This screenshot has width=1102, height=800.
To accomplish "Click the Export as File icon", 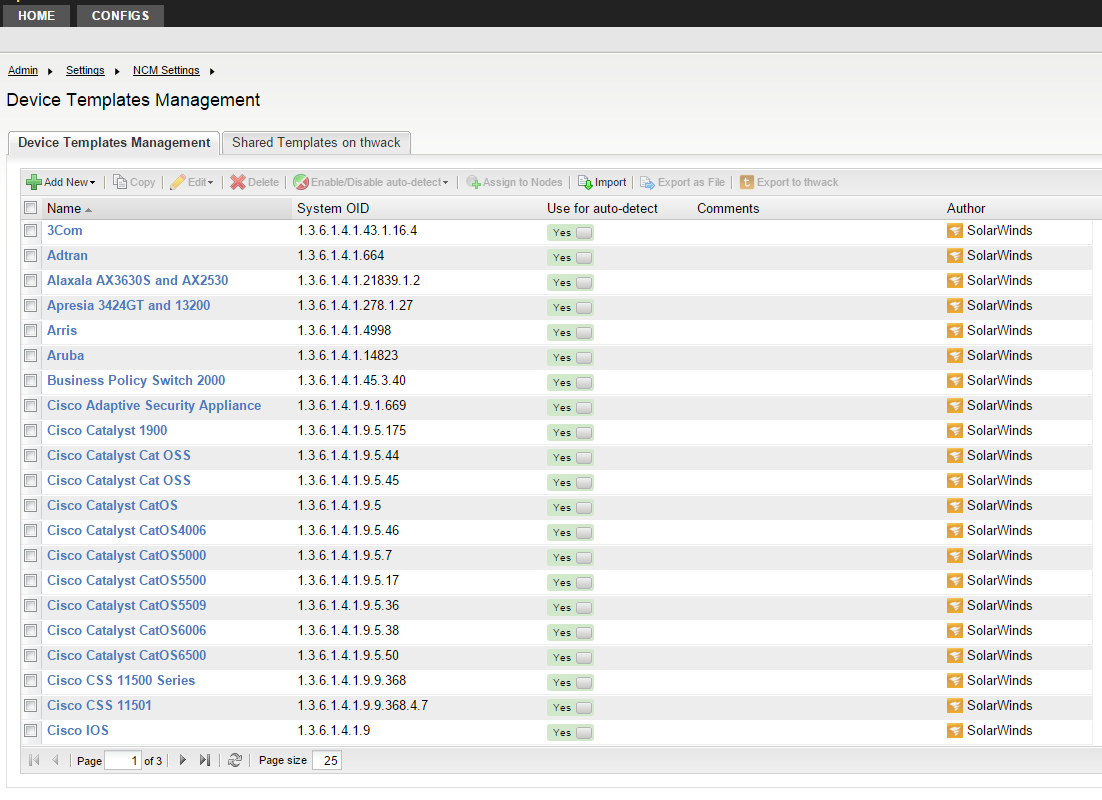I will [647, 182].
